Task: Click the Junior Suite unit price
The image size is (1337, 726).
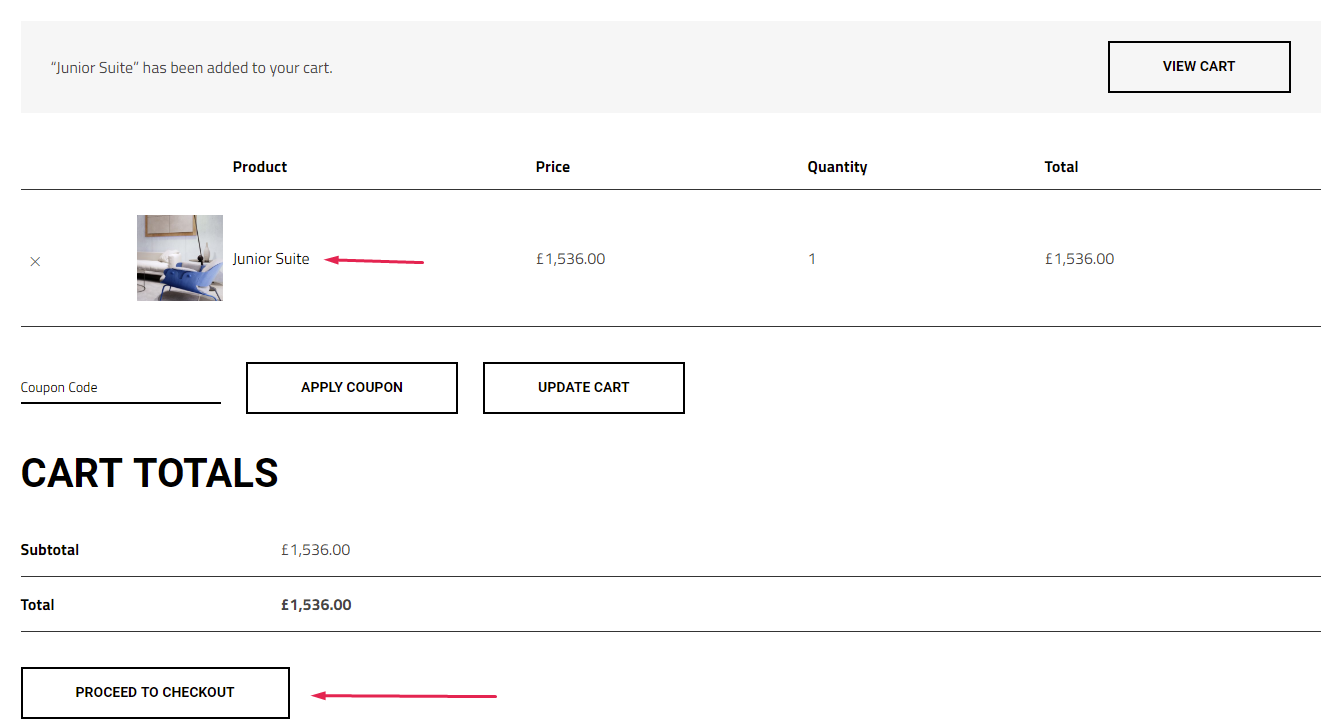Action: [570, 259]
